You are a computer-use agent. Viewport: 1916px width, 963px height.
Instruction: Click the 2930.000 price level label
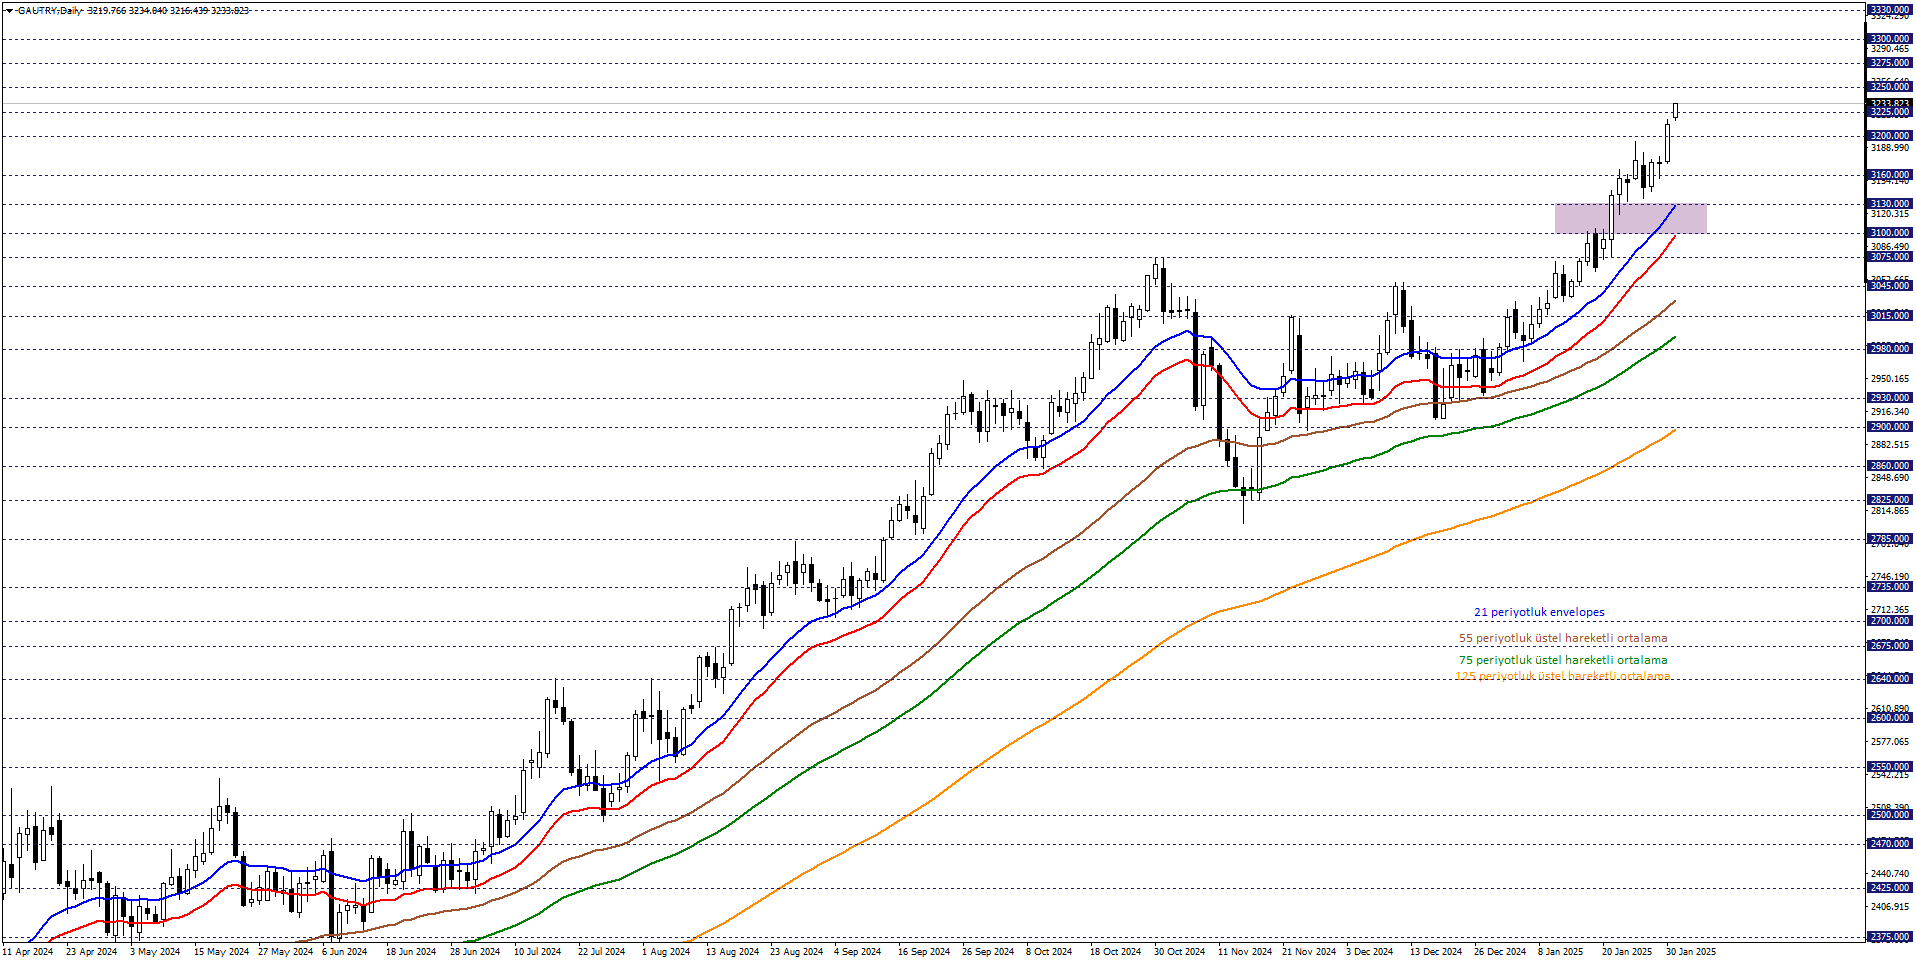click(x=1889, y=398)
